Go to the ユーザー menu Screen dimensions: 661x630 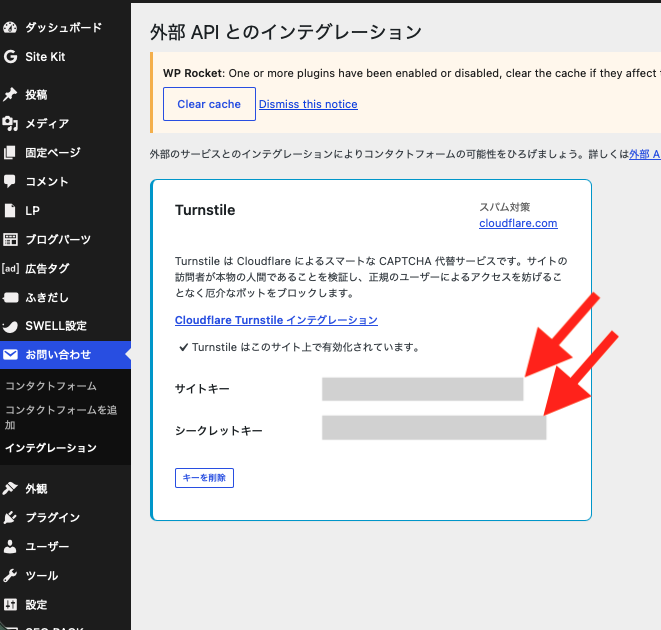pos(47,547)
